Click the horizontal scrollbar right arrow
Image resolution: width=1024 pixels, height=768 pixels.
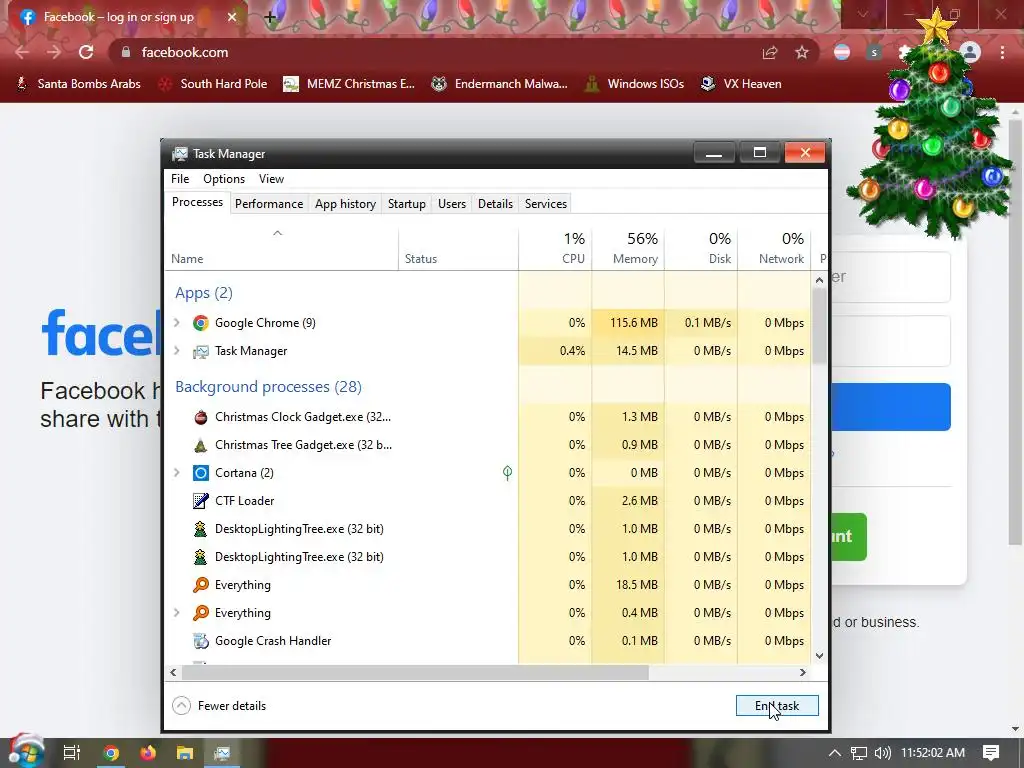coord(803,672)
